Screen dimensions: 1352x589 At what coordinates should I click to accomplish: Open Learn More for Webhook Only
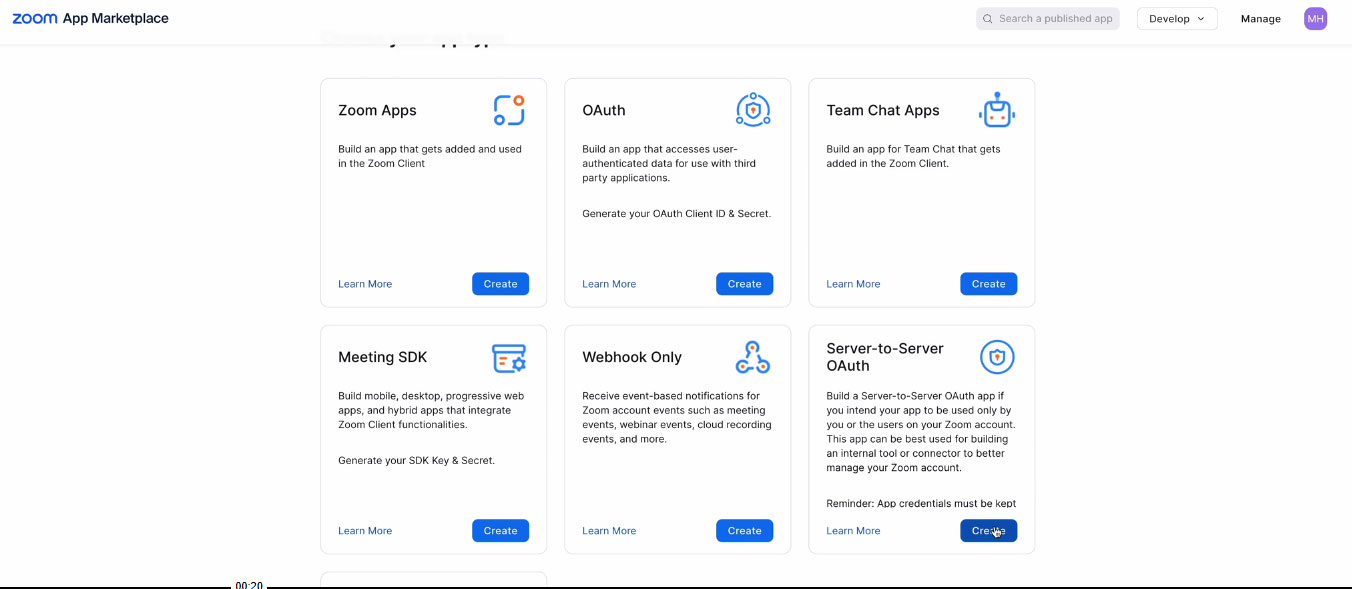click(609, 531)
